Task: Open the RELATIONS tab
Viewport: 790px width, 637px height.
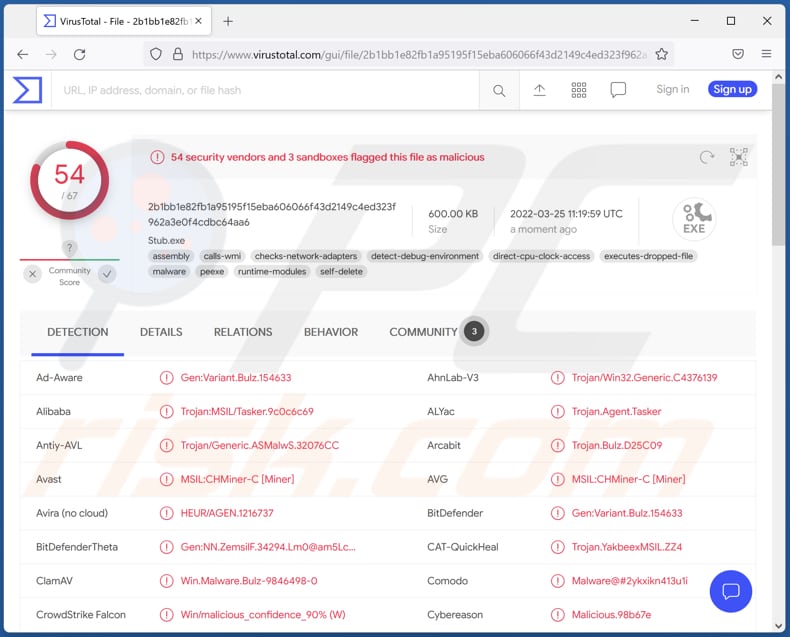Action: click(243, 332)
